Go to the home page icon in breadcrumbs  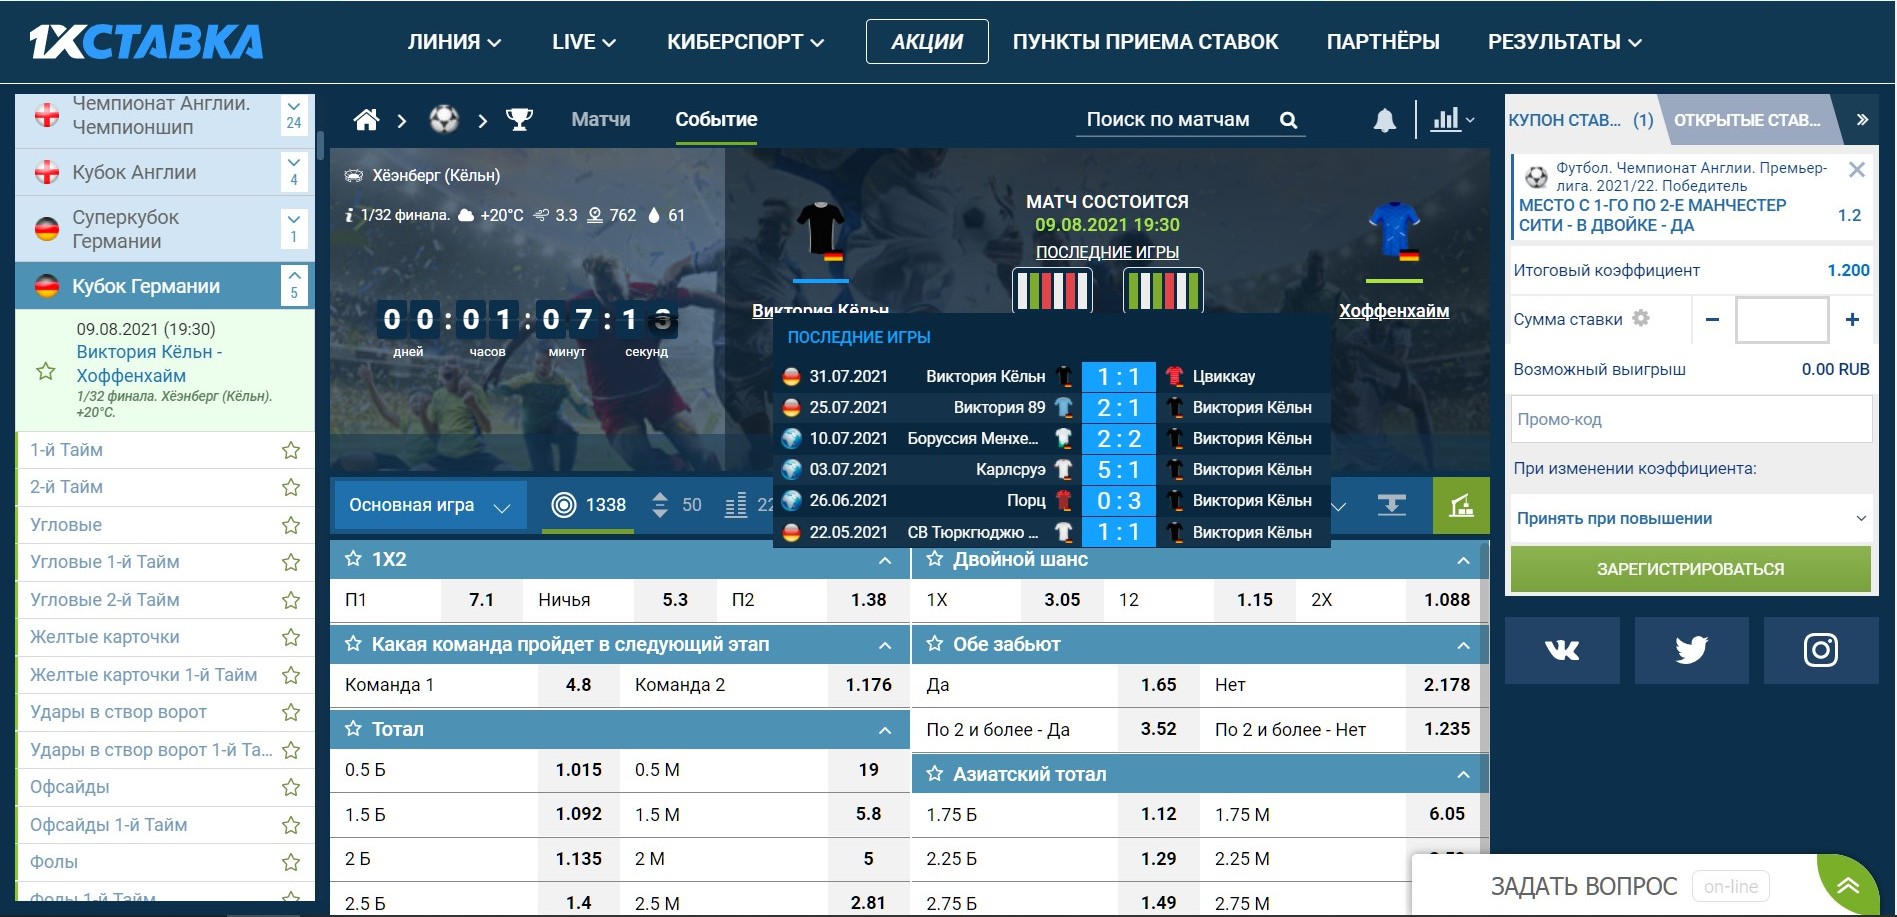(367, 120)
